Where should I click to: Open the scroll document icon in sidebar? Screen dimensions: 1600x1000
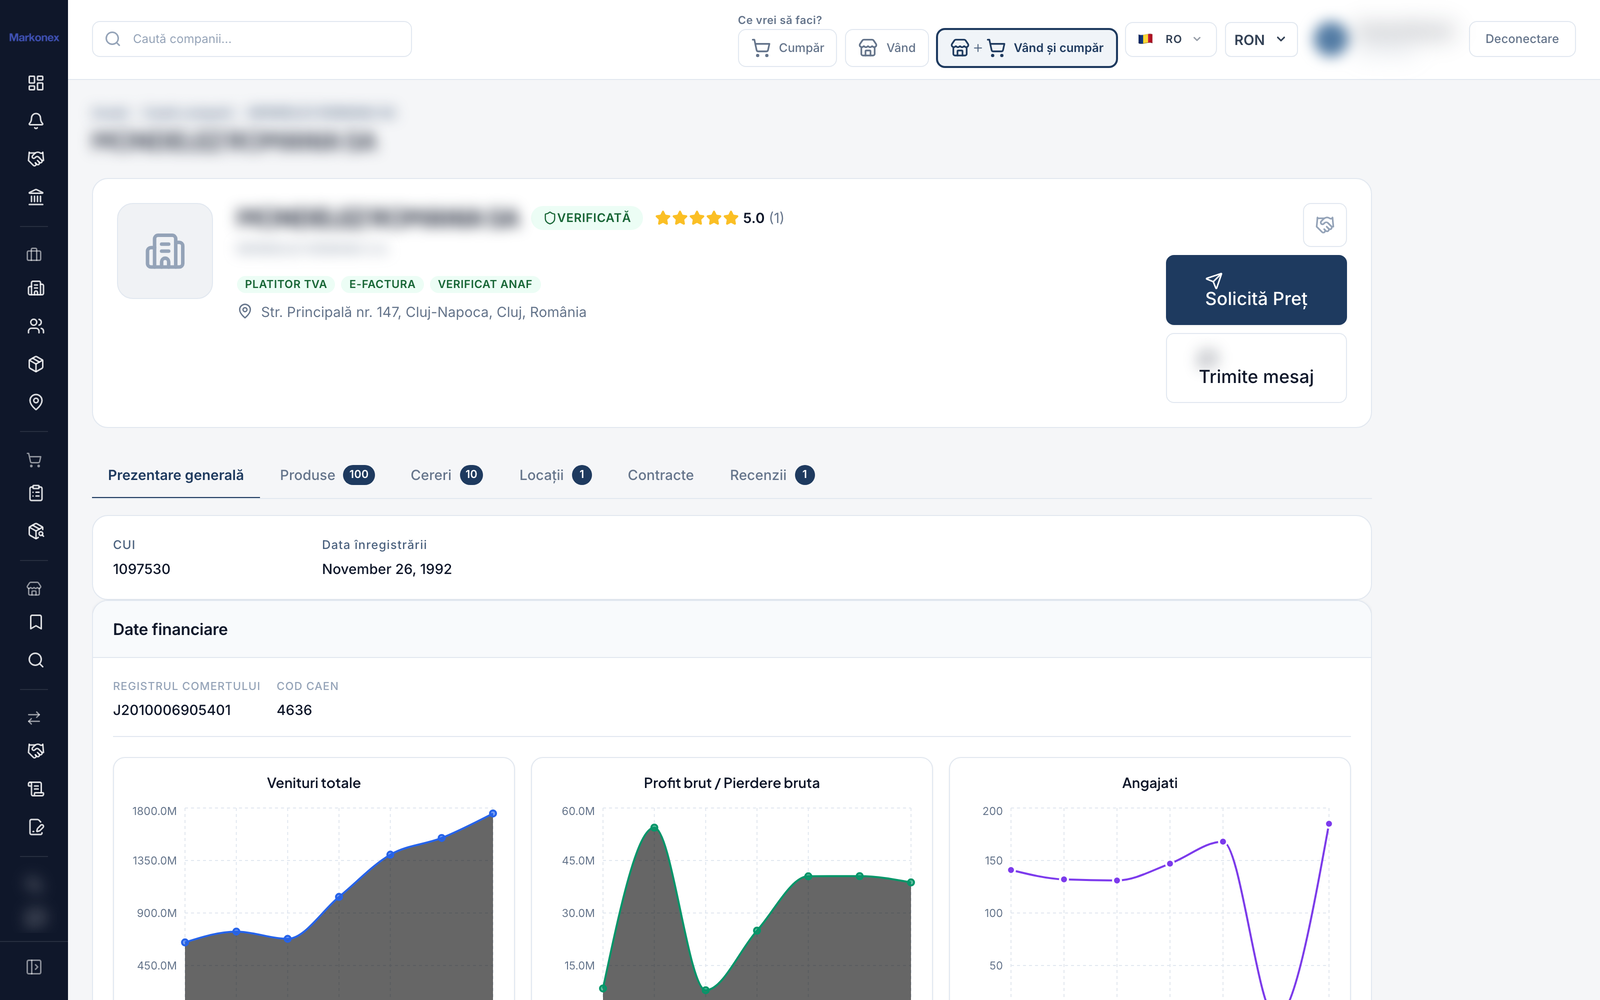[36, 789]
